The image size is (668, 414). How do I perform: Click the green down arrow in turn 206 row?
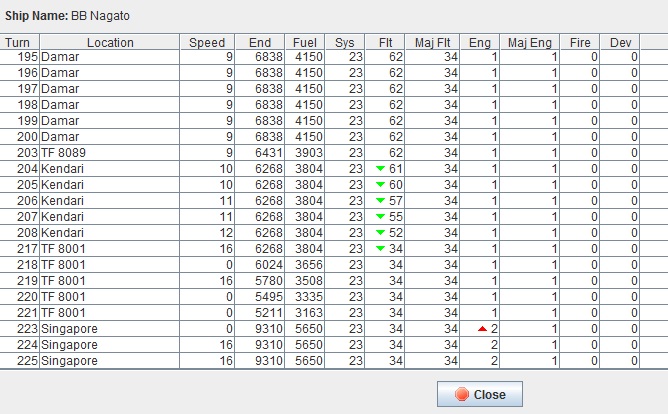click(380, 201)
